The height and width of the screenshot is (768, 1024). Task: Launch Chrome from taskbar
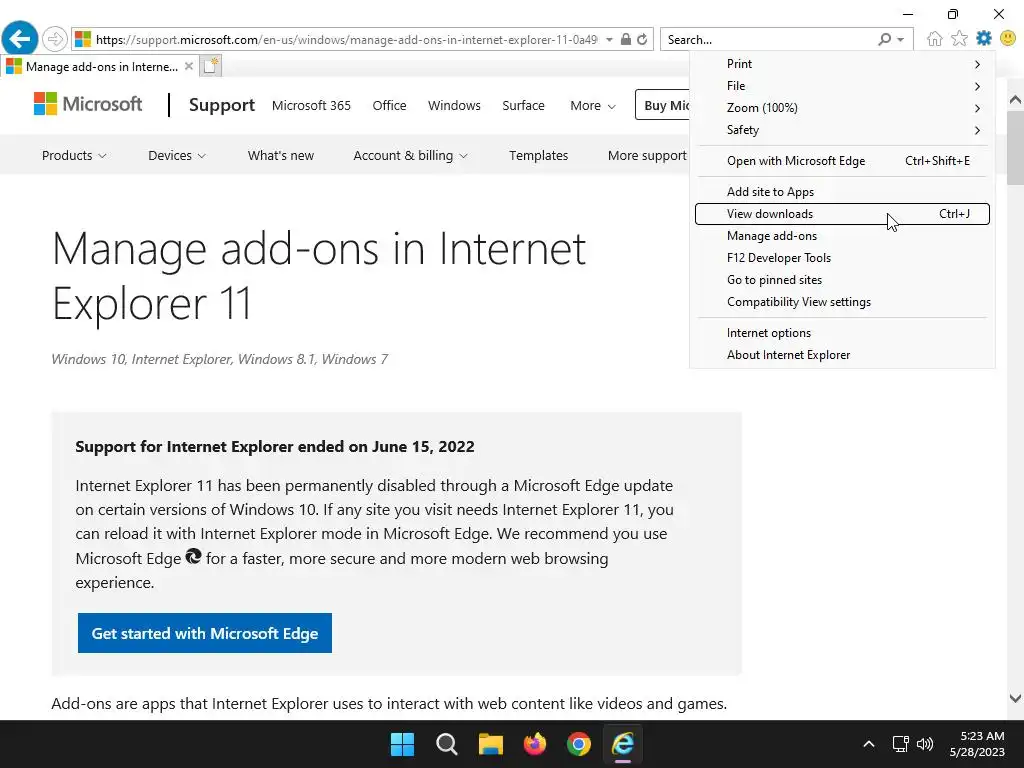(x=579, y=744)
